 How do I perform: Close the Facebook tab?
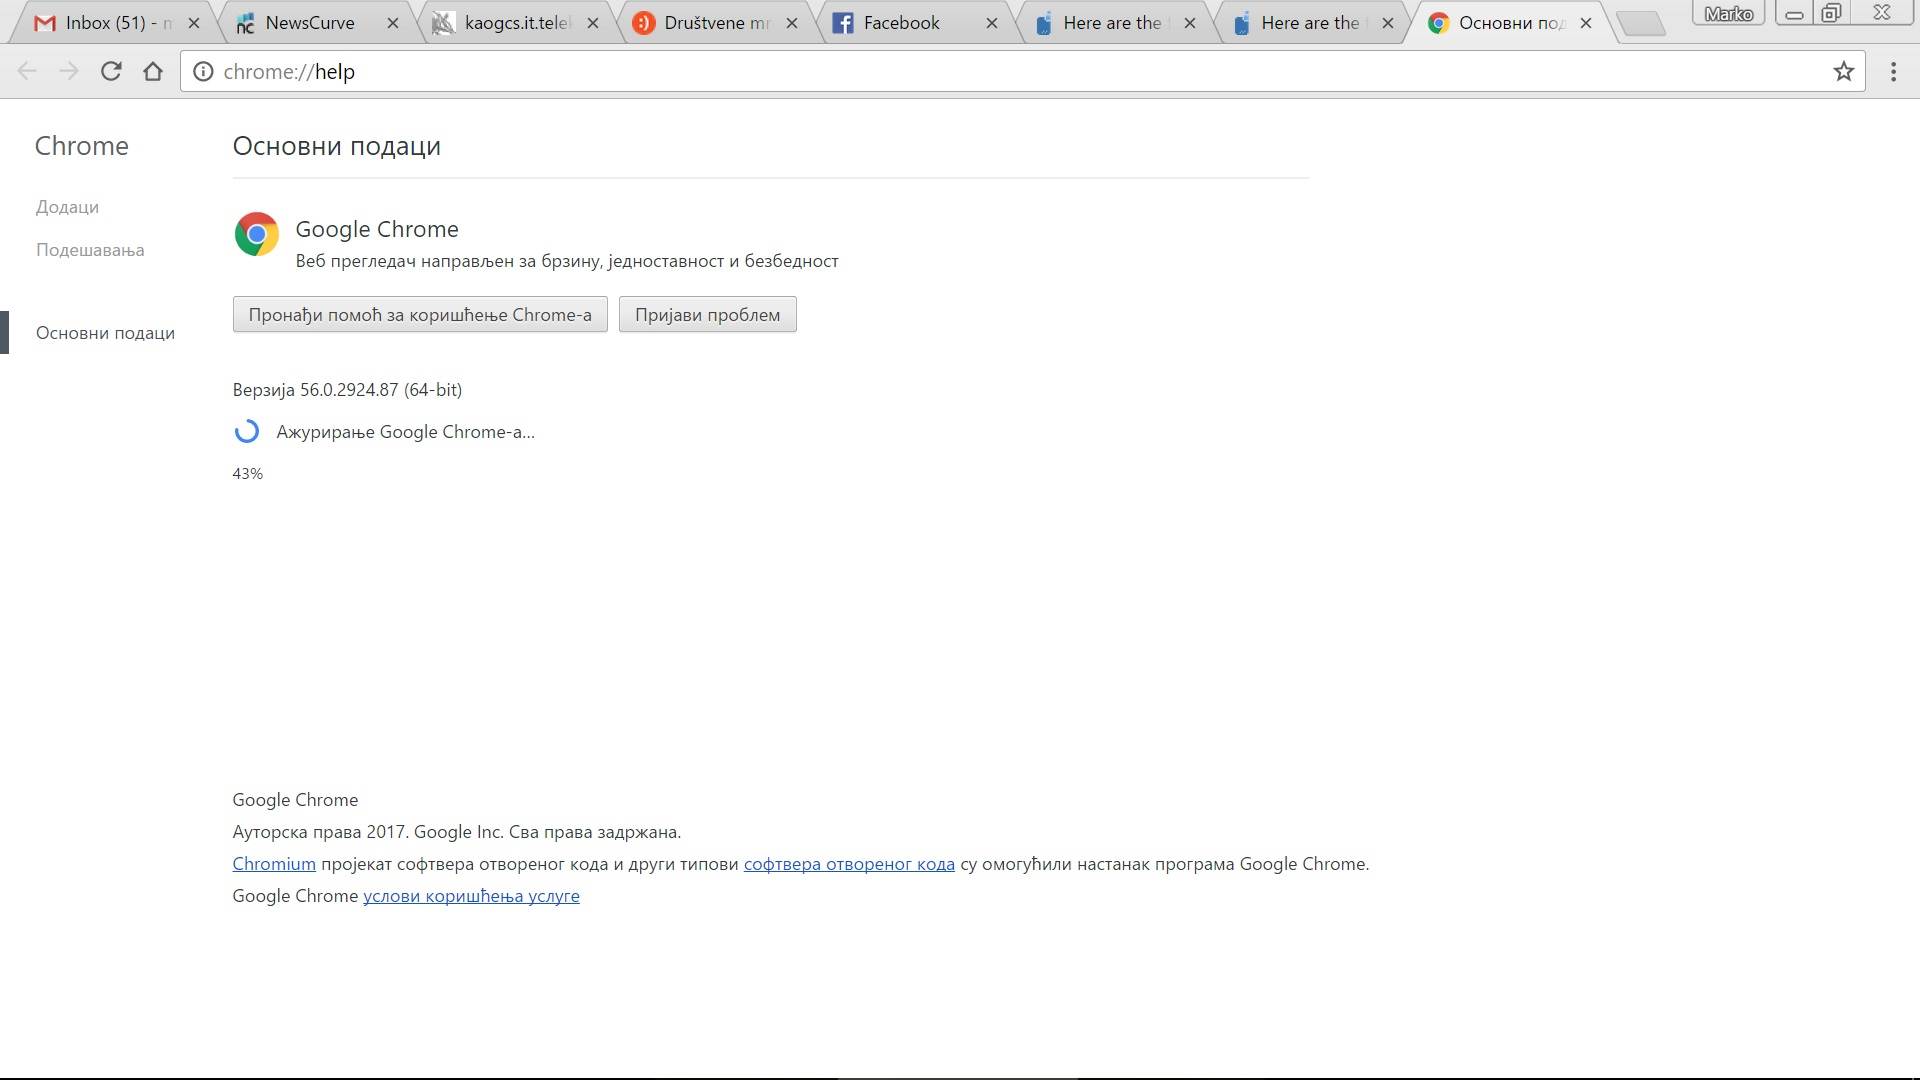click(991, 23)
